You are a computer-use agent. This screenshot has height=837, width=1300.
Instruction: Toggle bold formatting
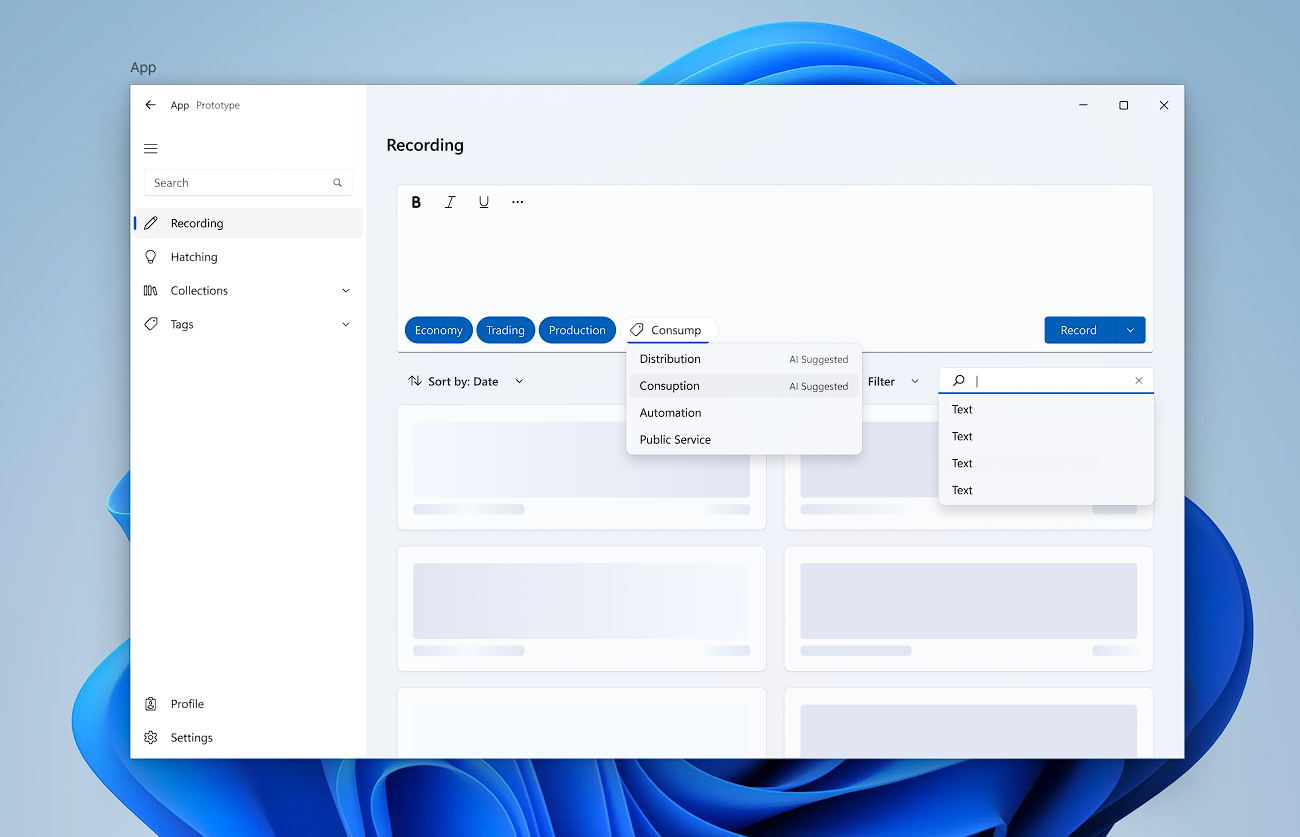pos(416,202)
